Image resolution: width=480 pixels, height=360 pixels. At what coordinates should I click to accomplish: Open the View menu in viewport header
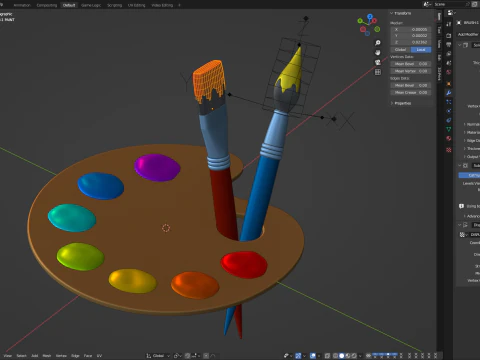tap(7, 356)
